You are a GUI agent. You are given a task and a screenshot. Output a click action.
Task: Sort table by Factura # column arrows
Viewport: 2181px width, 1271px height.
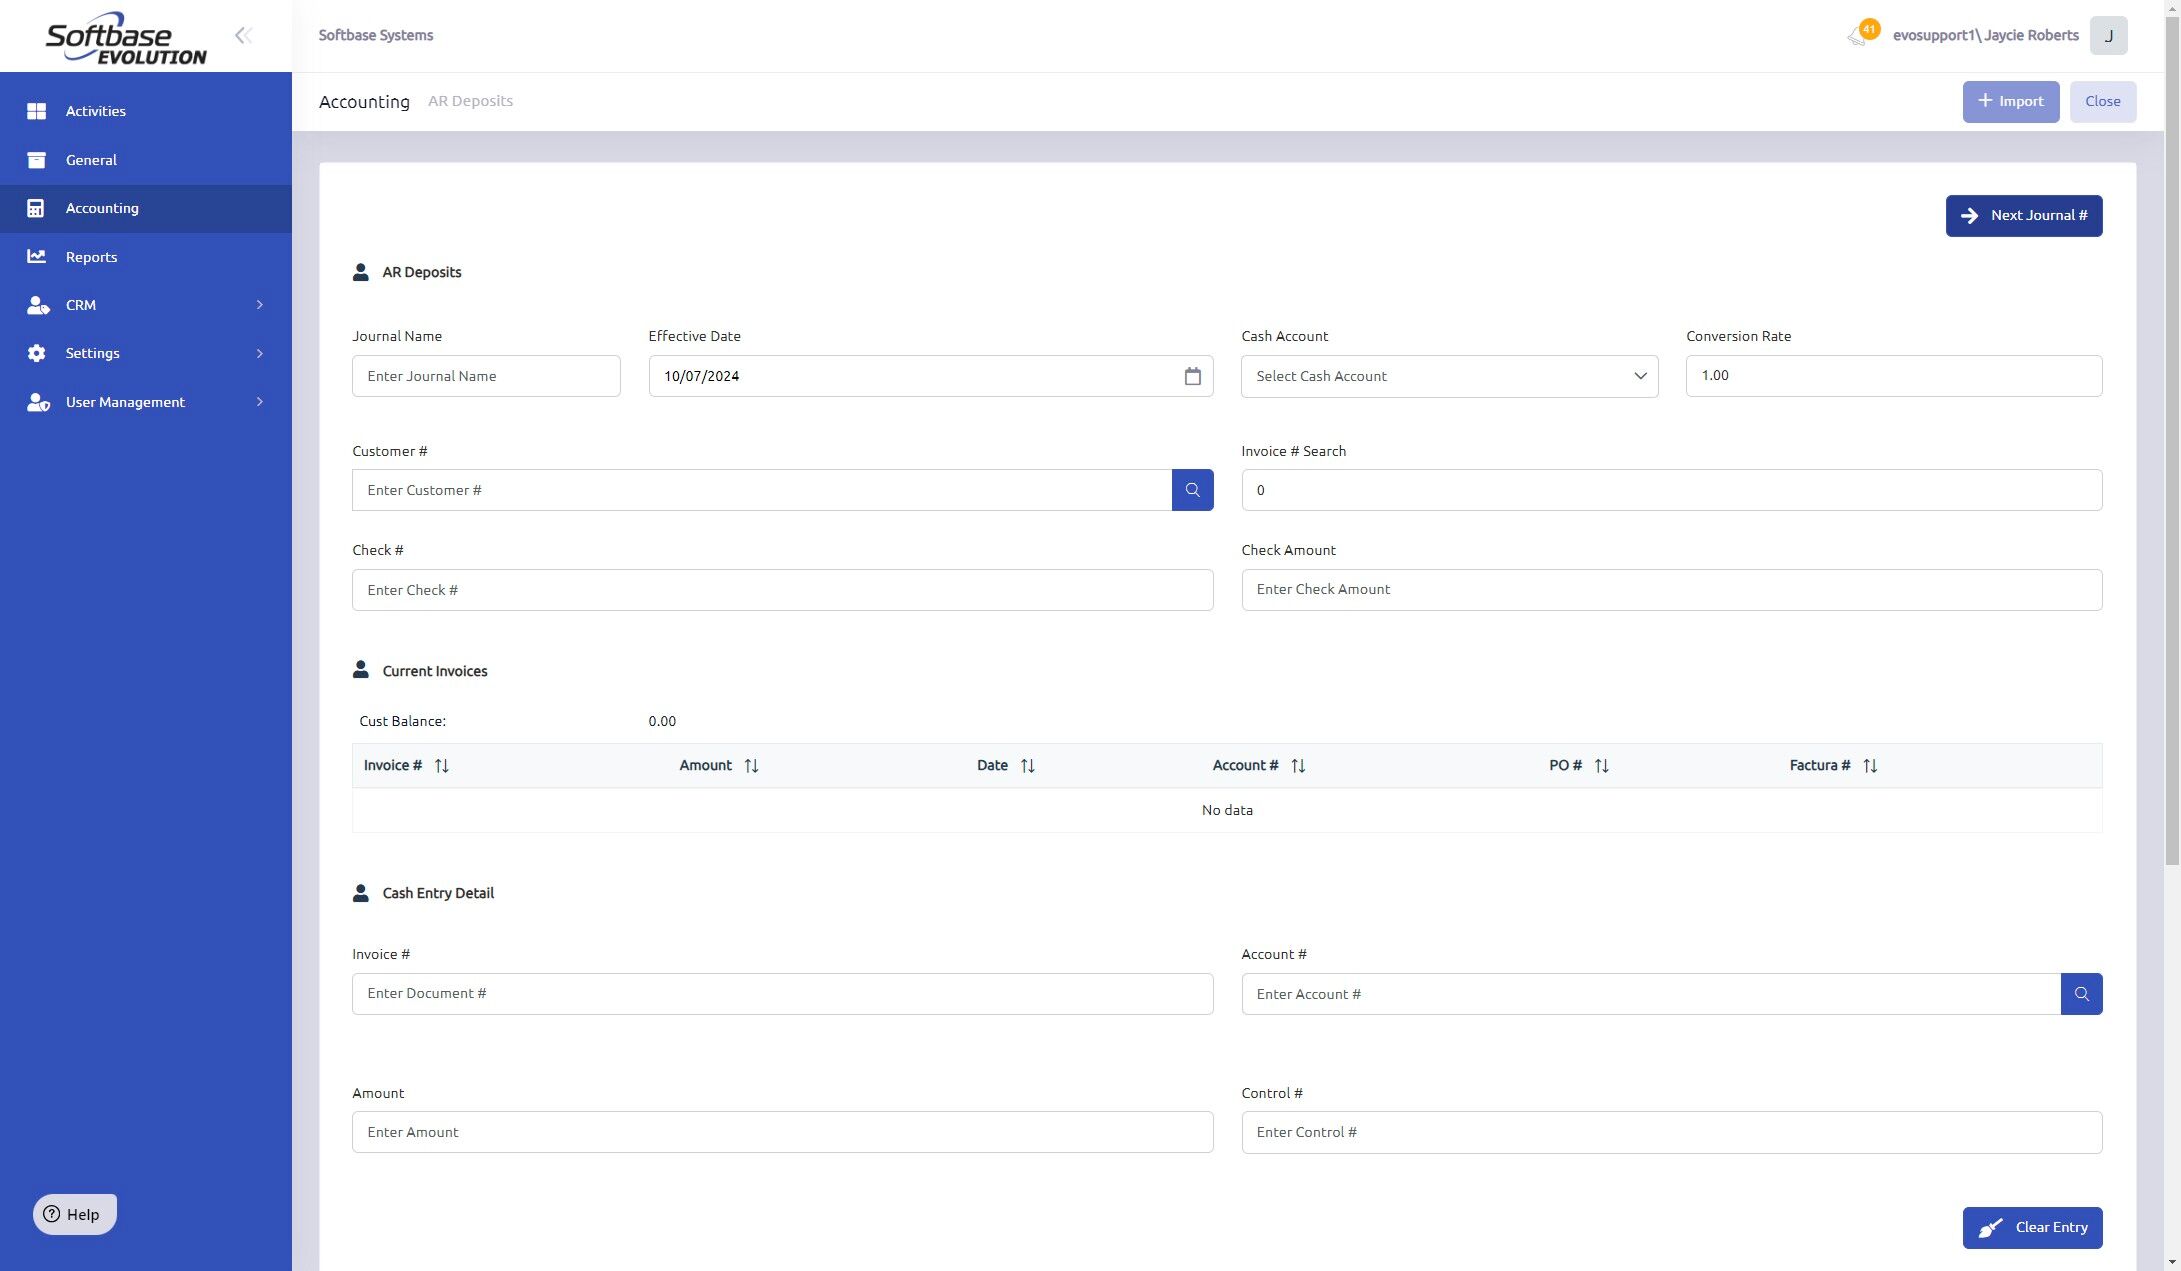[x=1869, y=766]
